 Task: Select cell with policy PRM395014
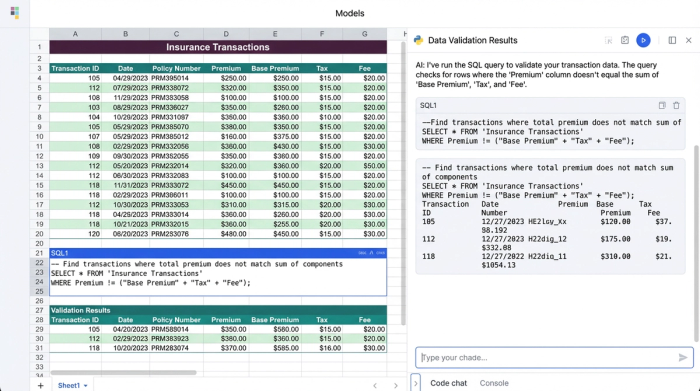click(176, 78)
